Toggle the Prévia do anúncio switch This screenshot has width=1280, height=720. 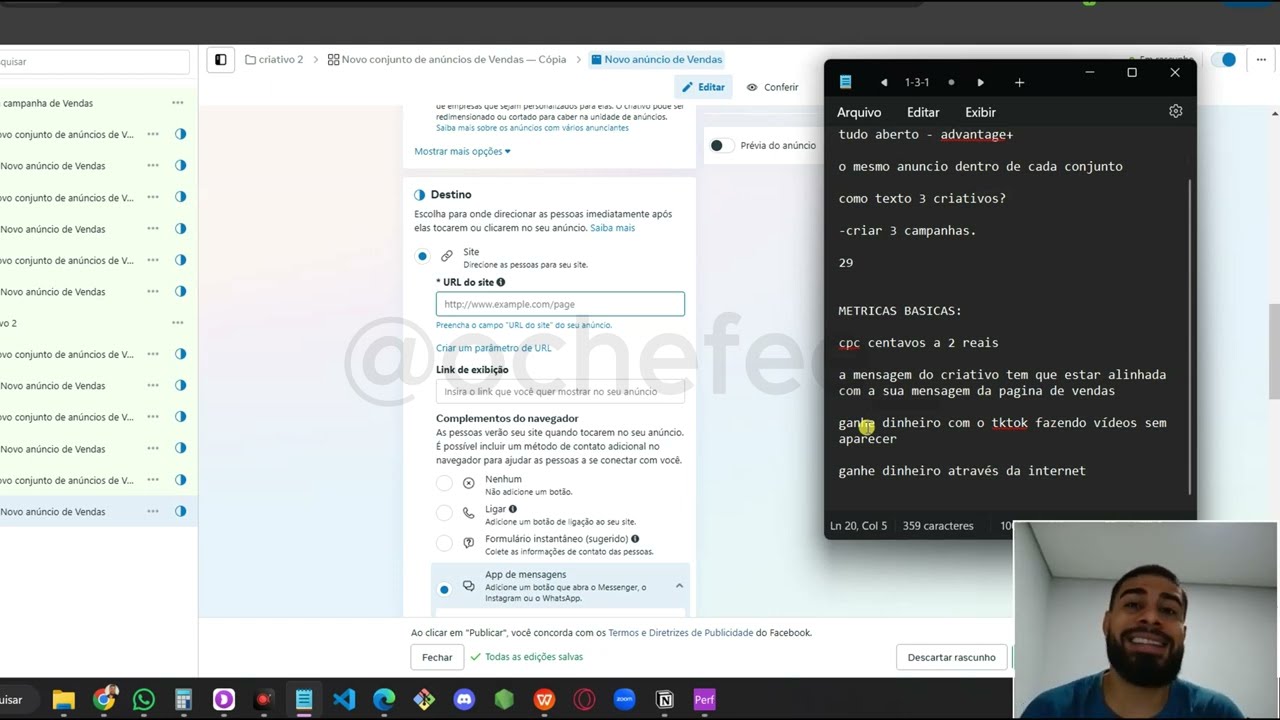[722, 145]
